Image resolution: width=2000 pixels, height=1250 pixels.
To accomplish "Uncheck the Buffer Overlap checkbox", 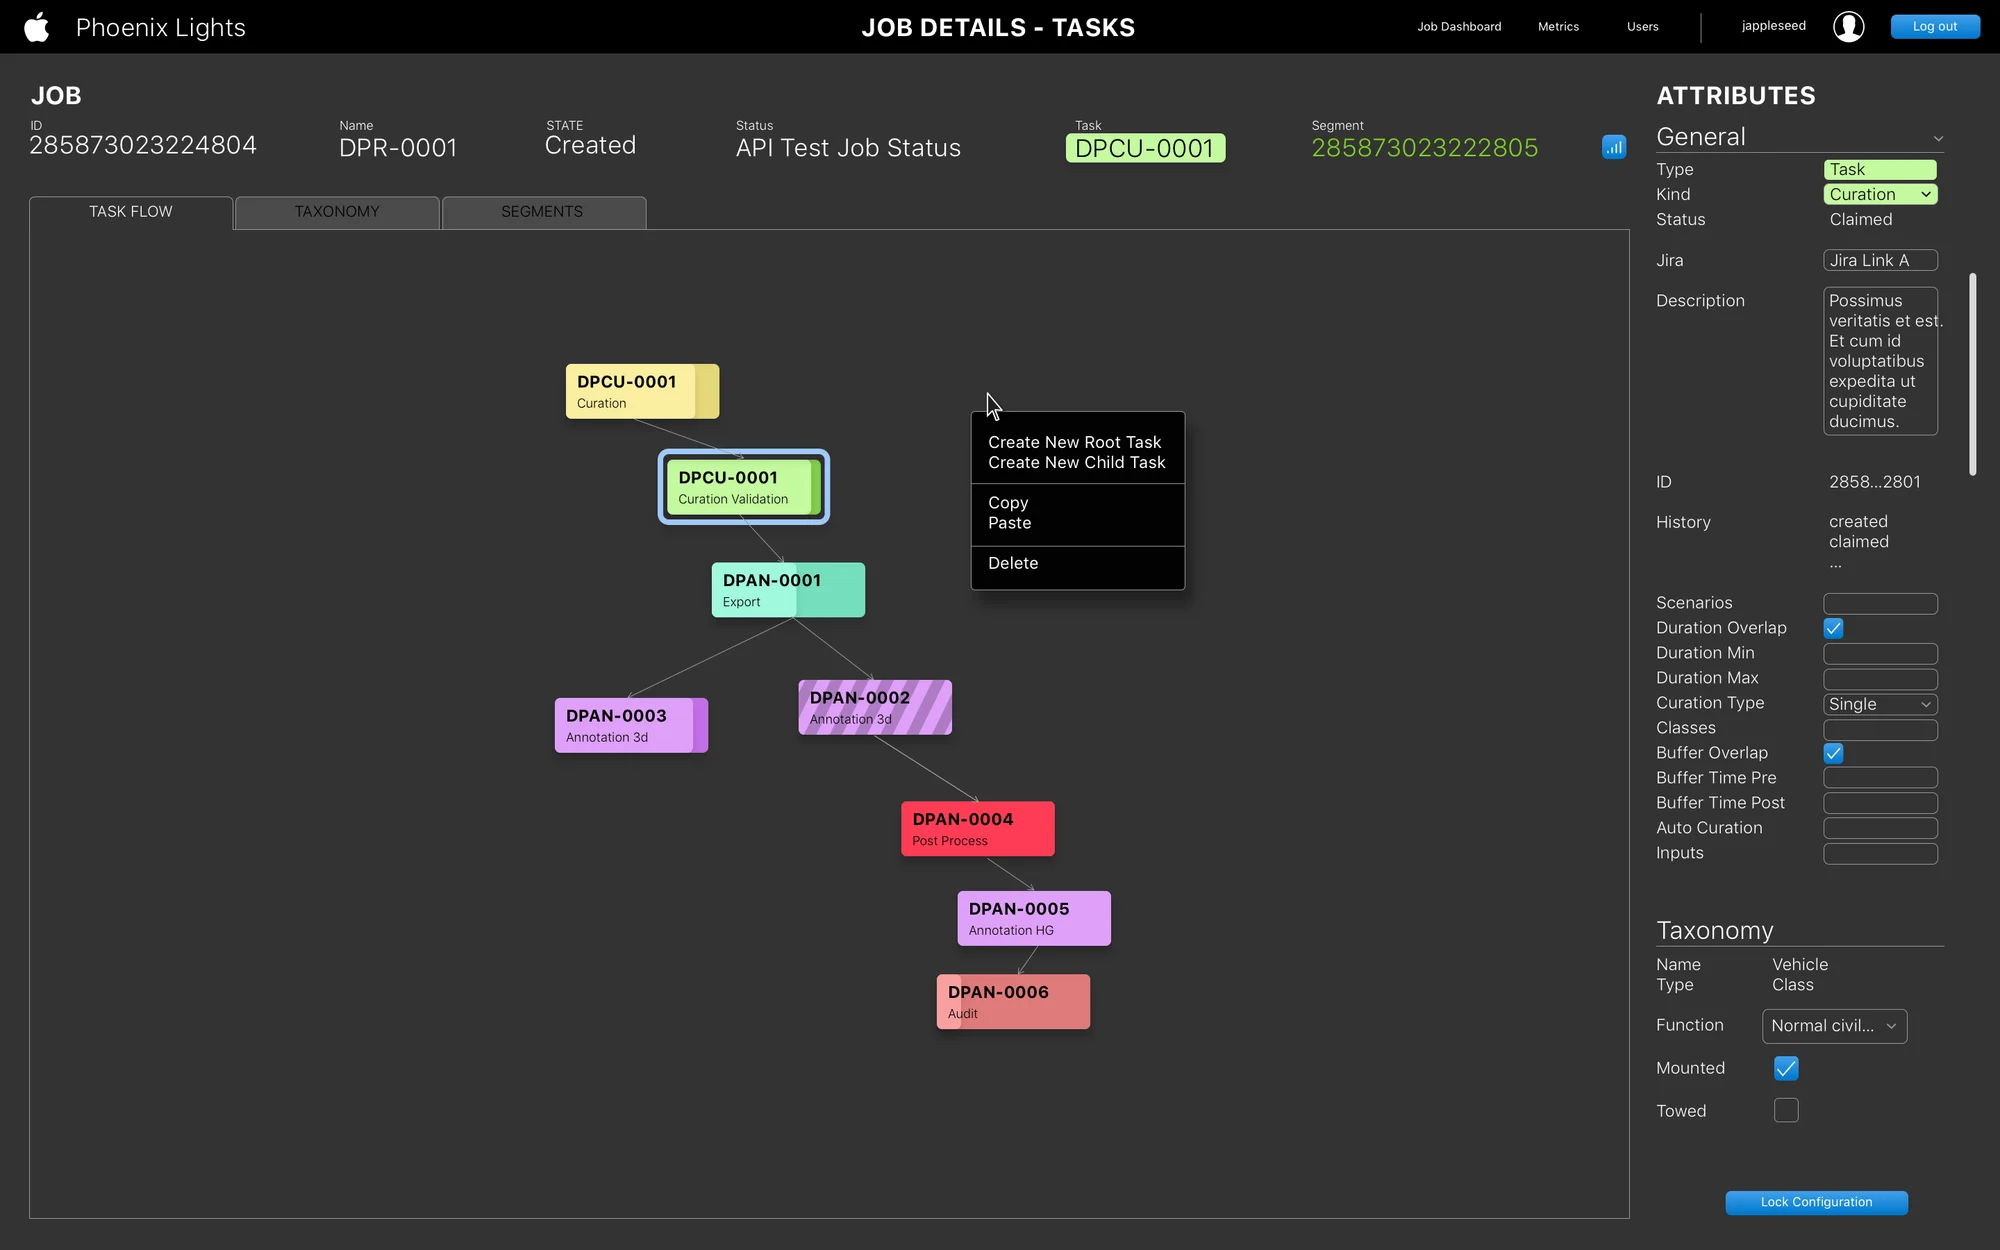I will [1833, 753].
